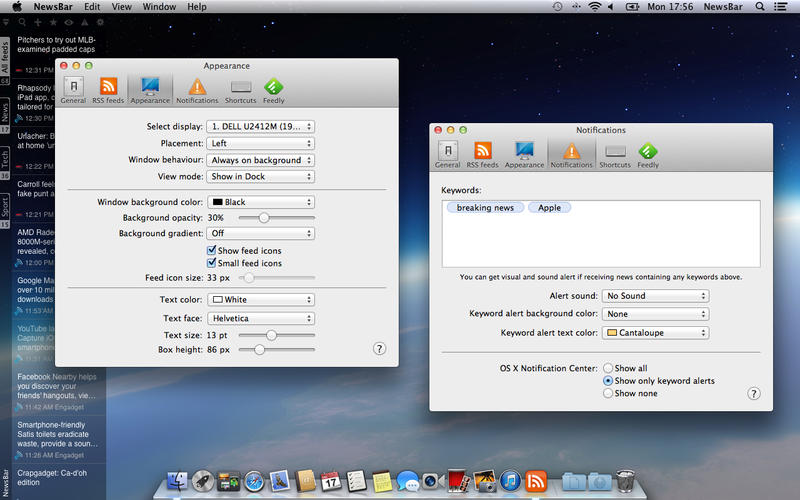
Task: Open Safari from the Dock
Action: pyautogui.click(x=254, y=481)
